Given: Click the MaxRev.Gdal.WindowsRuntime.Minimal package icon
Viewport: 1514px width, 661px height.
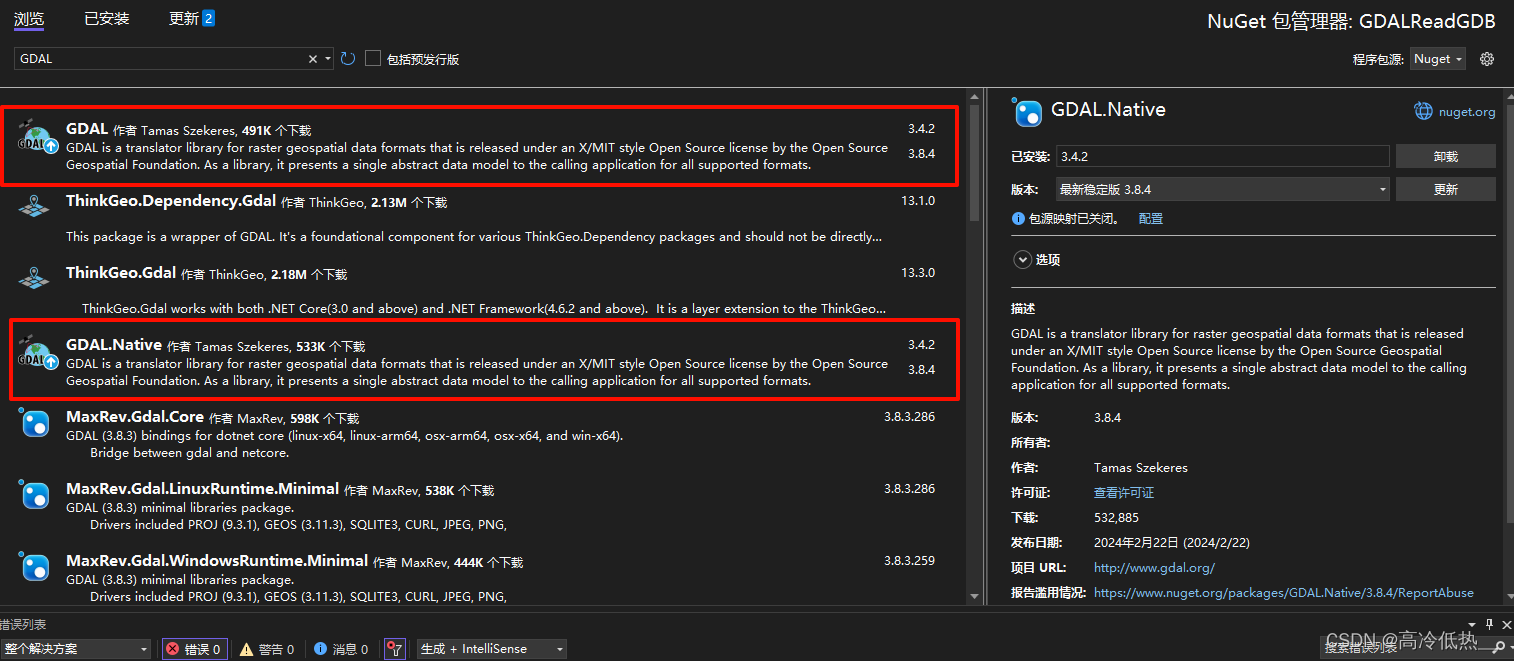Looking at the screenshot, I should click(34, 566).
